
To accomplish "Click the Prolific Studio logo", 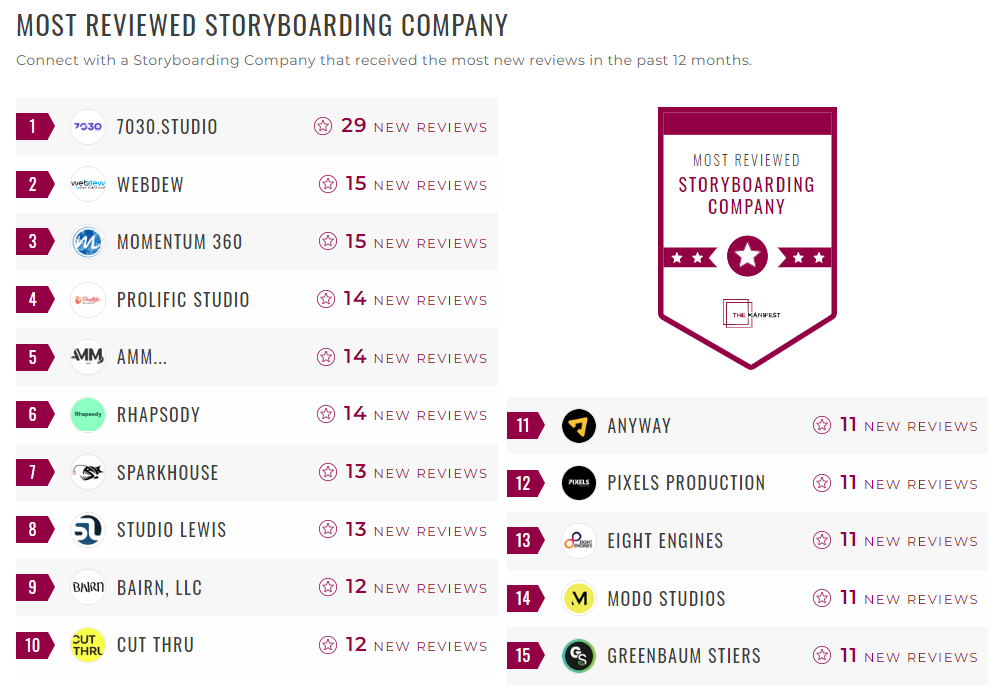I will (x=88, y=300).
